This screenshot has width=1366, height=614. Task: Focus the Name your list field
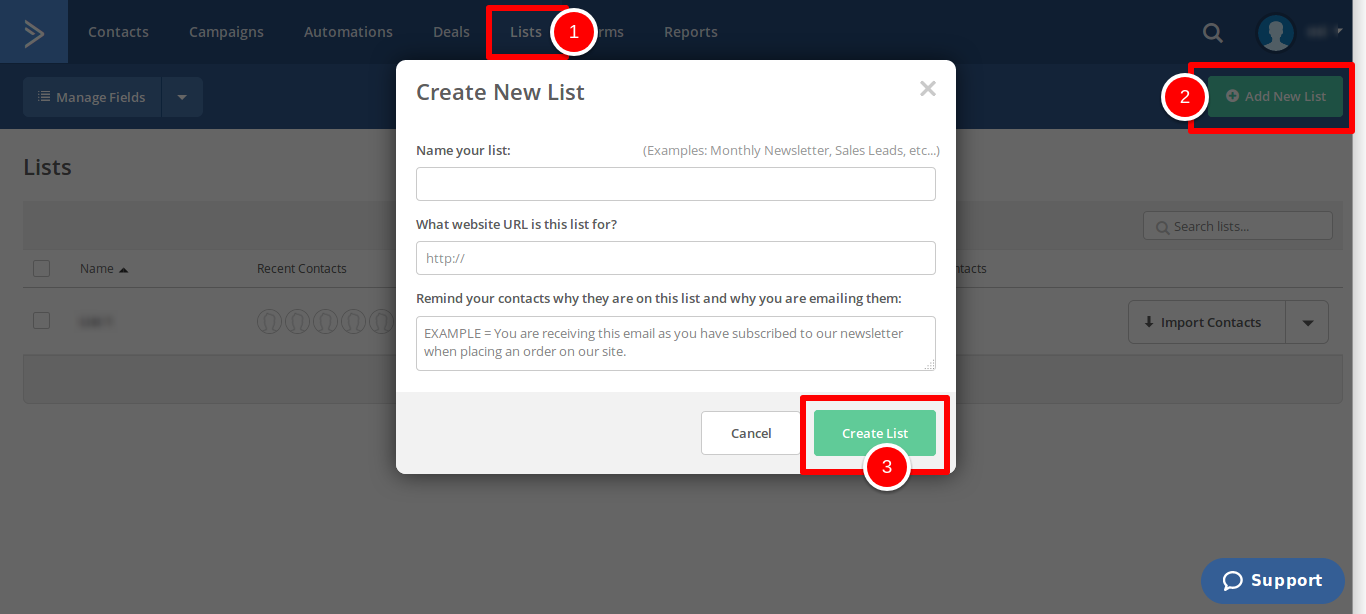point(676,184)
